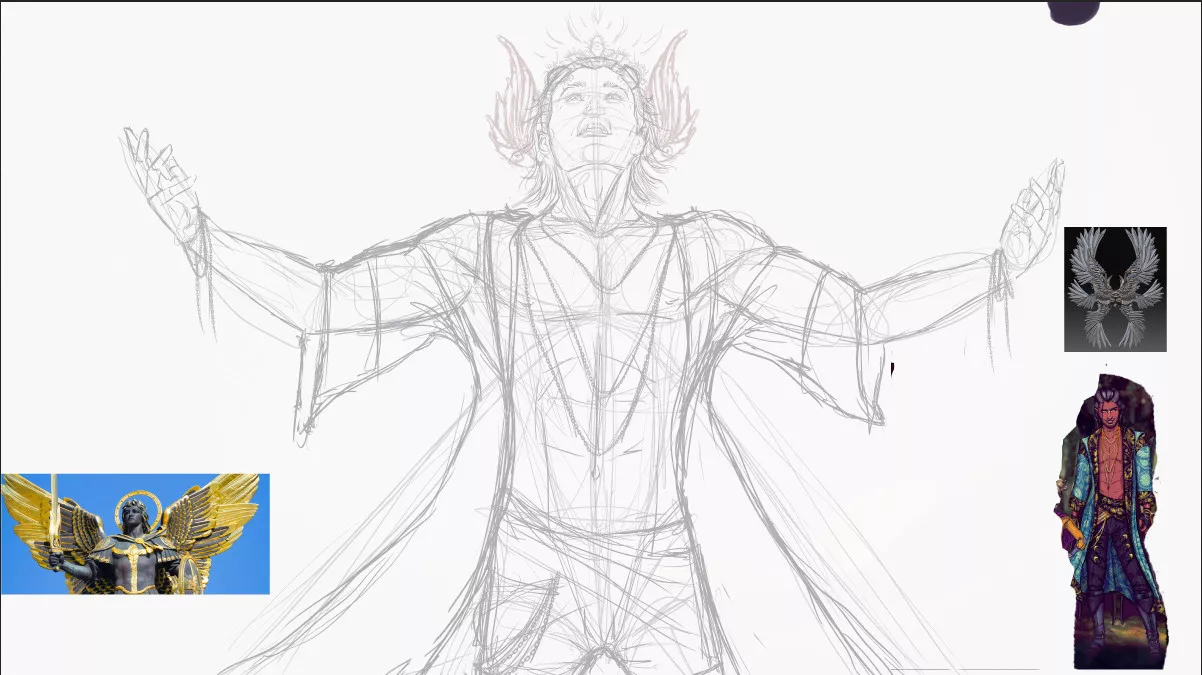The height and width of the screenshot is (675, 1202).
Task: Click the sketched raised hand on canvas left
Action: point(162,178)
